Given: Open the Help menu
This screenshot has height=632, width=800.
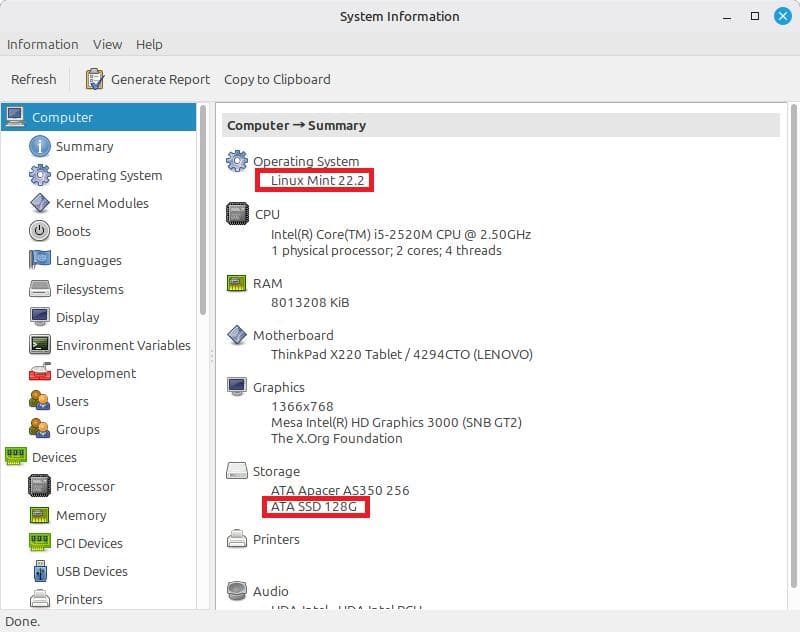Looking at the screenshot, I should [149, 44].
